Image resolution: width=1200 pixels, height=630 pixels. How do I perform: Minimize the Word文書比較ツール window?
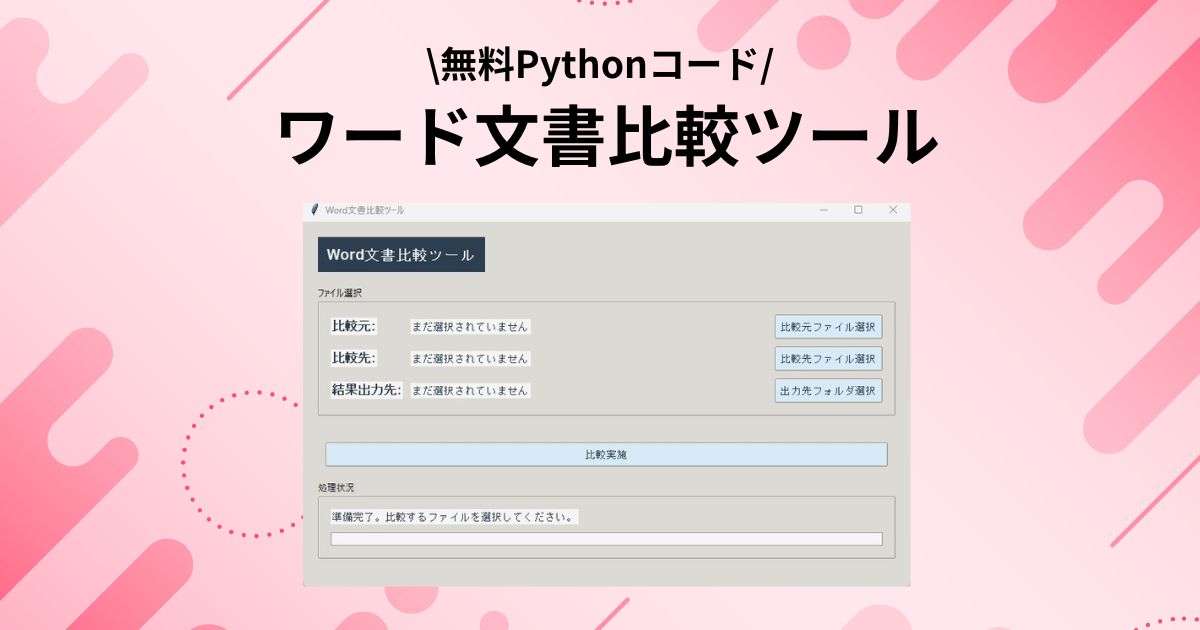click(824, 210)
